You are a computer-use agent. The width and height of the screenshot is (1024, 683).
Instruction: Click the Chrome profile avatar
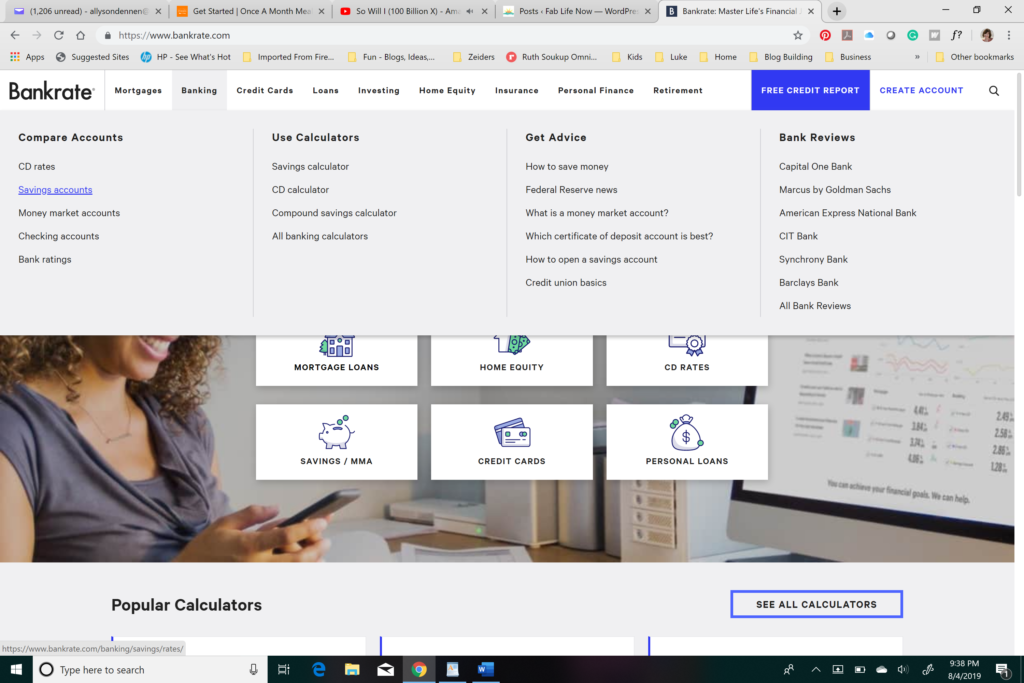987,35
